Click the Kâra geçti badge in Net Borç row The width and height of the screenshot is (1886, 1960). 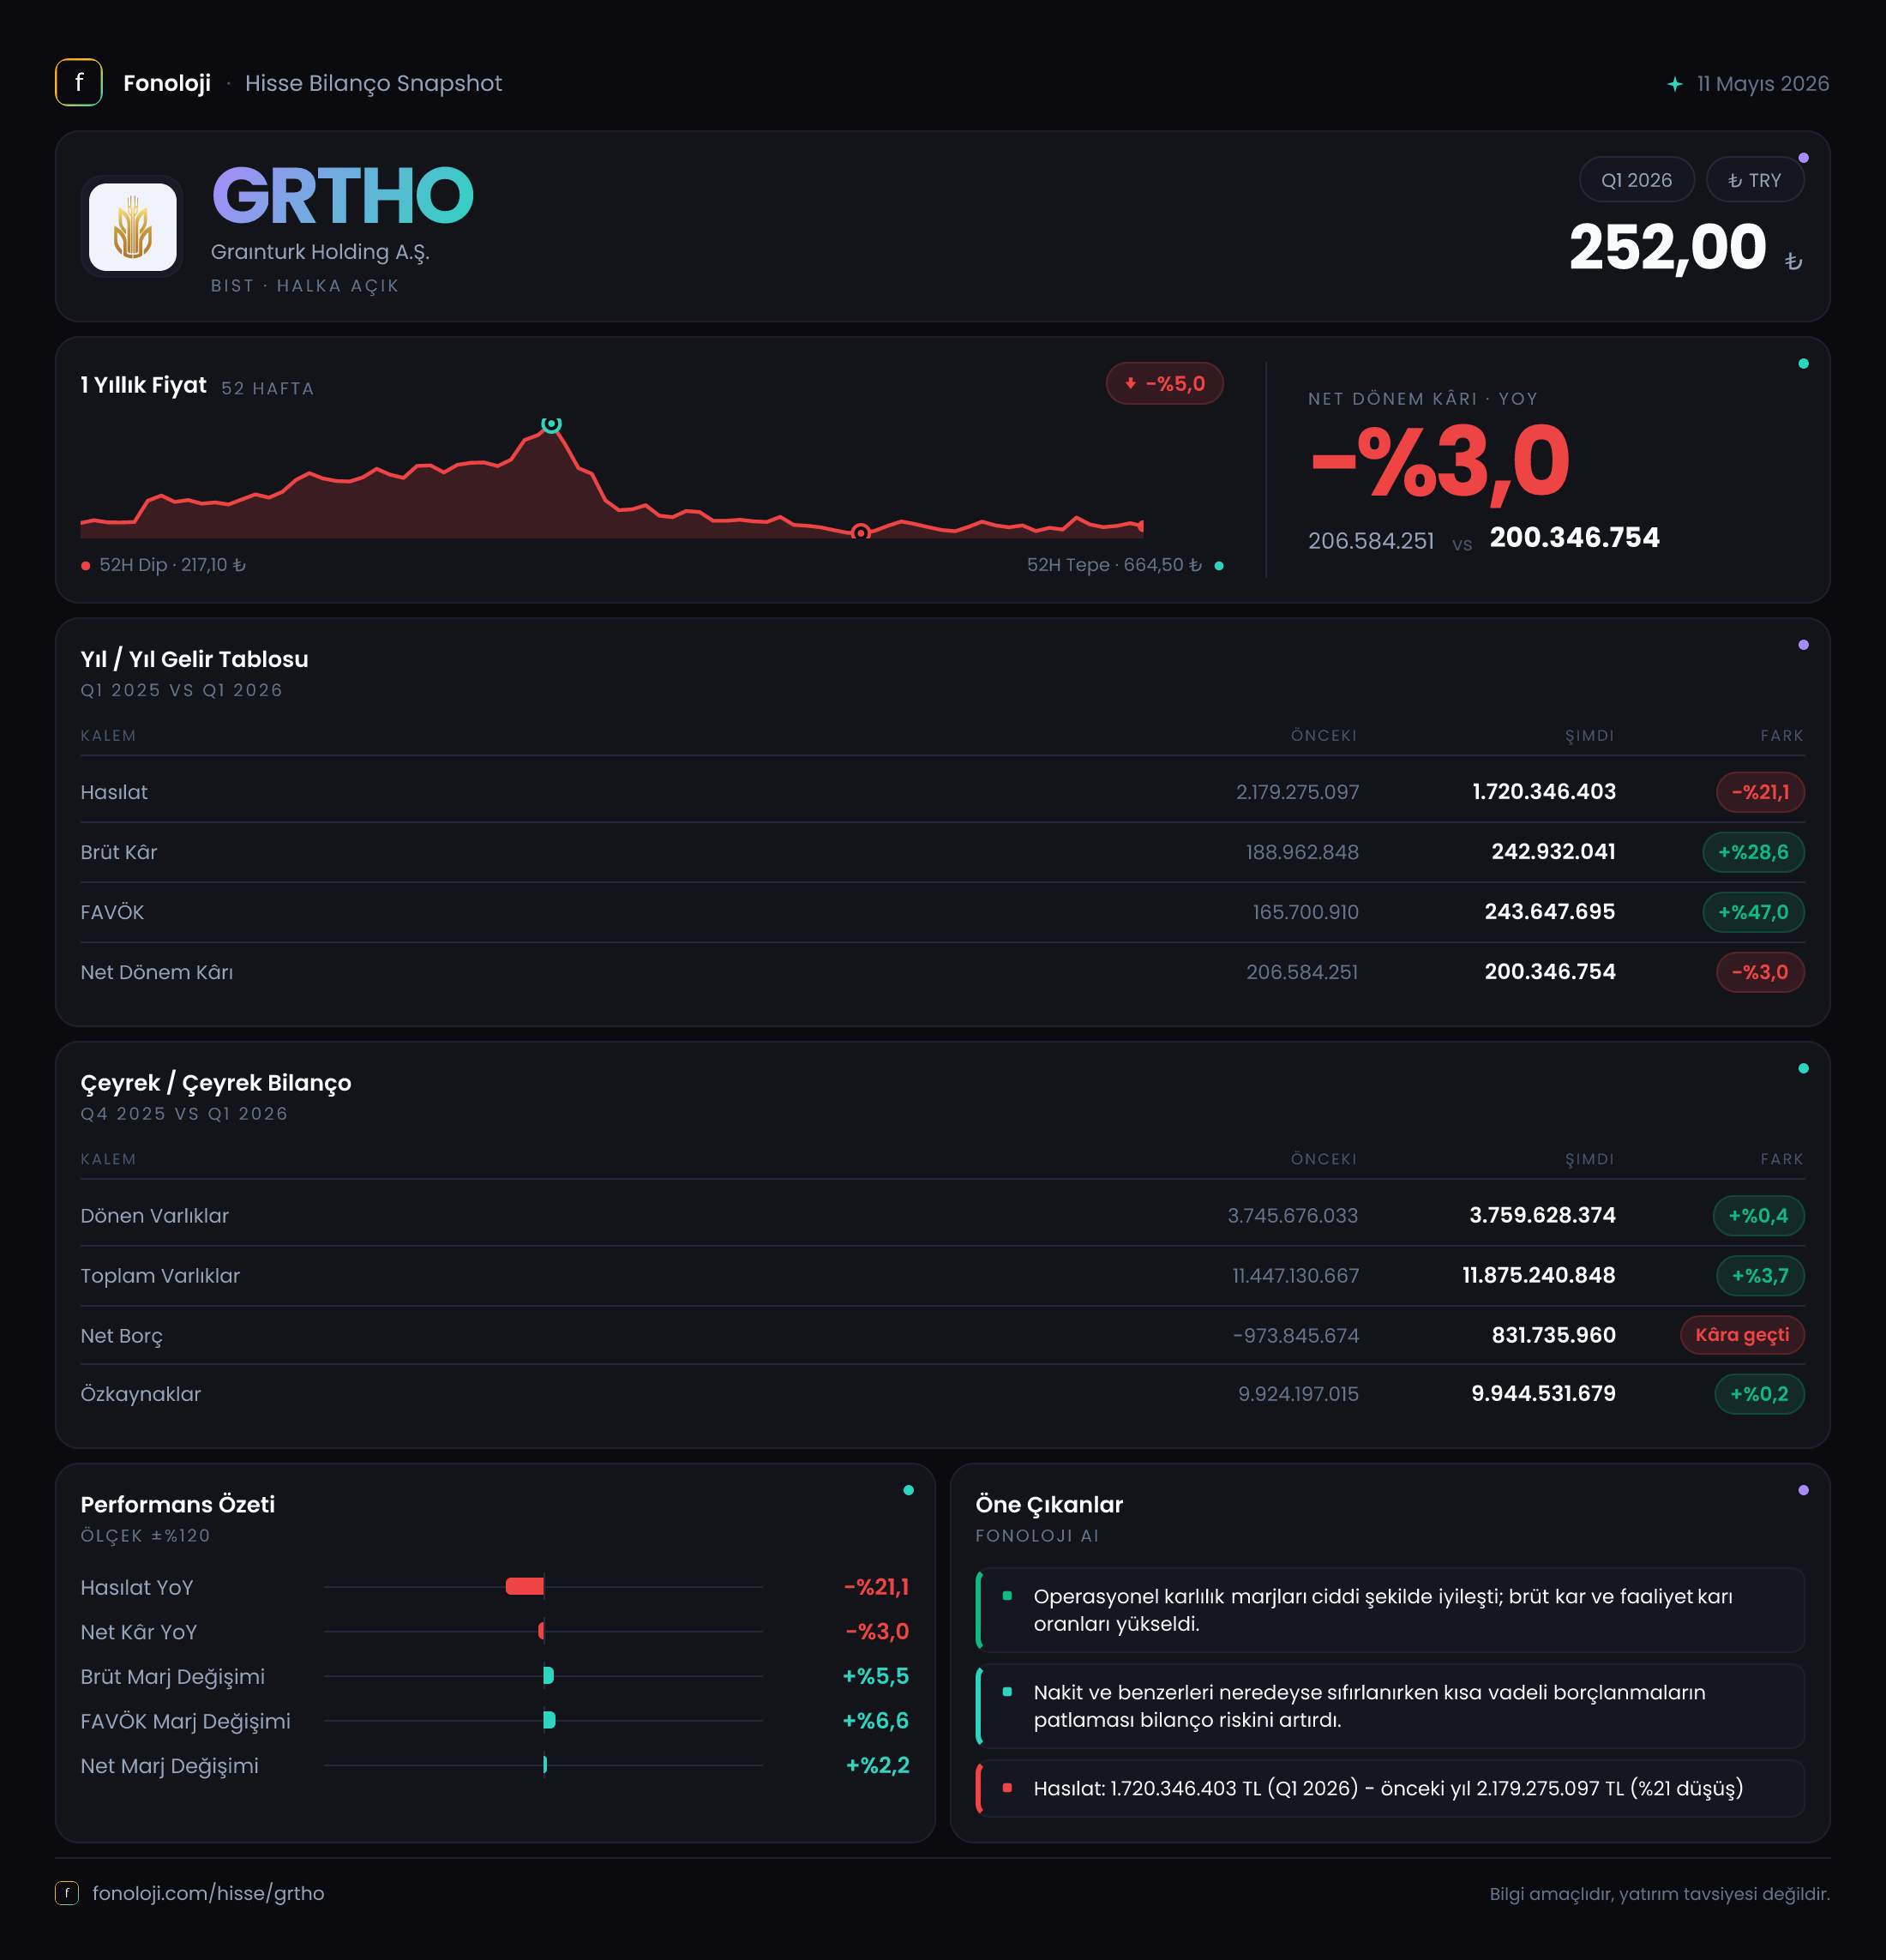[1742, 1335]
